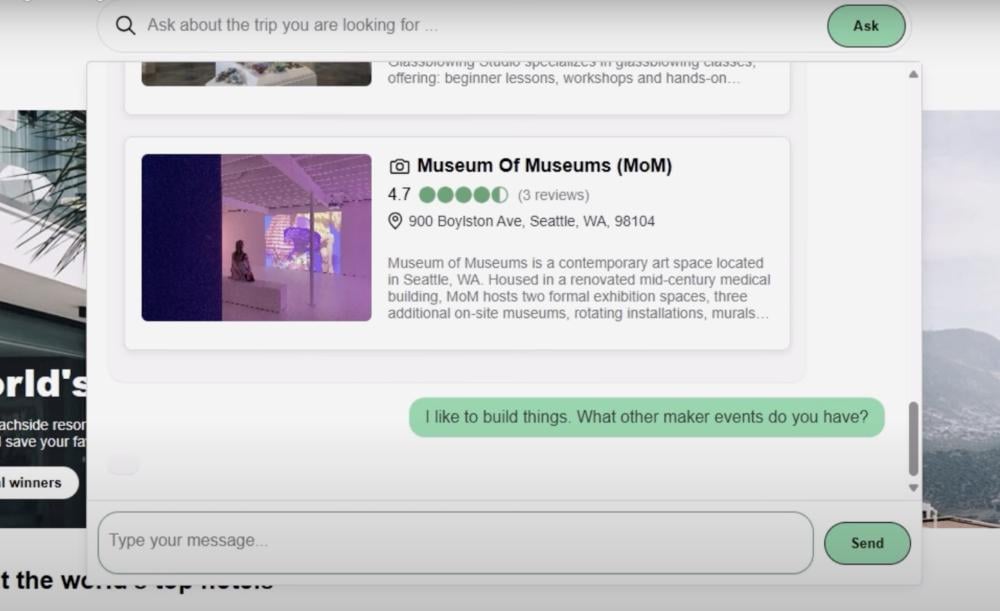Click the '(3 reviews)' link
This screenshot has width=1000, height=611.
tap(554, 195)
